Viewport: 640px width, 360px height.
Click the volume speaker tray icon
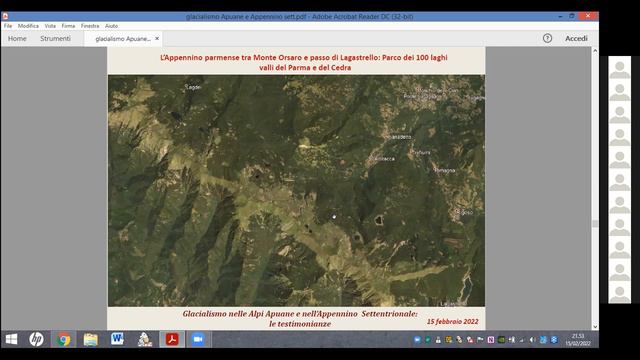click(533, 340)
